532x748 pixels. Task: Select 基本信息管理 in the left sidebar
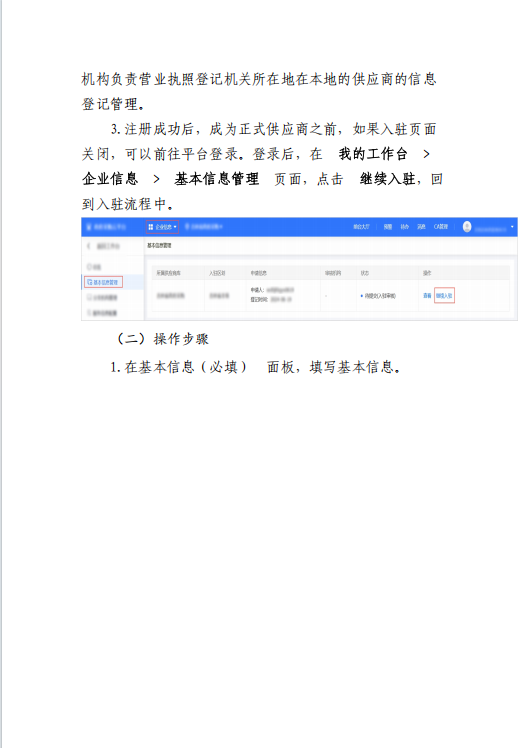pos(104,282)
